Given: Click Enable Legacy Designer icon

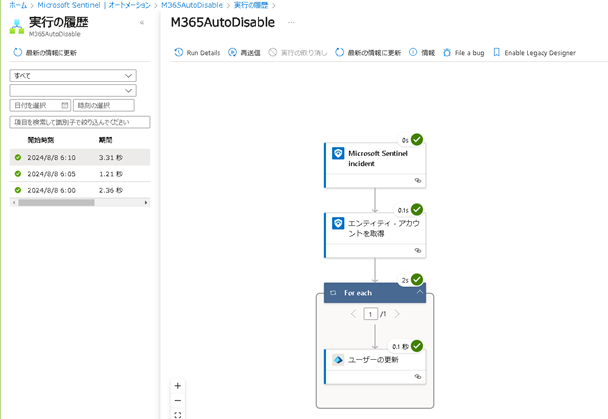Looking at the screenshot, I should 496,52.
